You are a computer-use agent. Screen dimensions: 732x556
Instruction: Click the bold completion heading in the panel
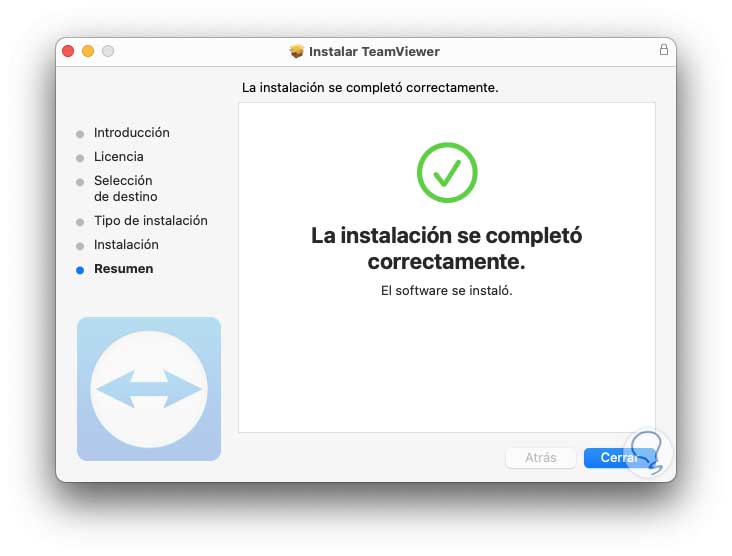pos(447,248)
